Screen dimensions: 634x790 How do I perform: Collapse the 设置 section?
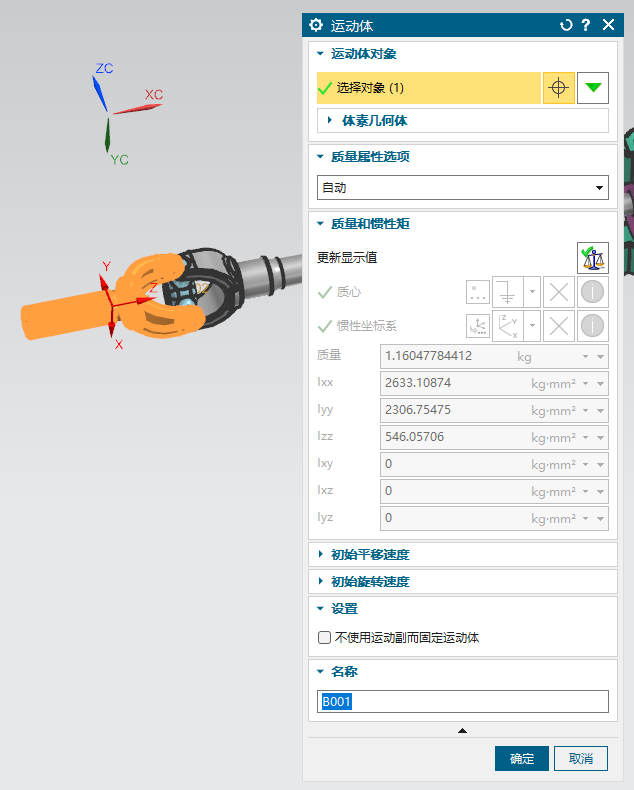click(x=344, y=608)
